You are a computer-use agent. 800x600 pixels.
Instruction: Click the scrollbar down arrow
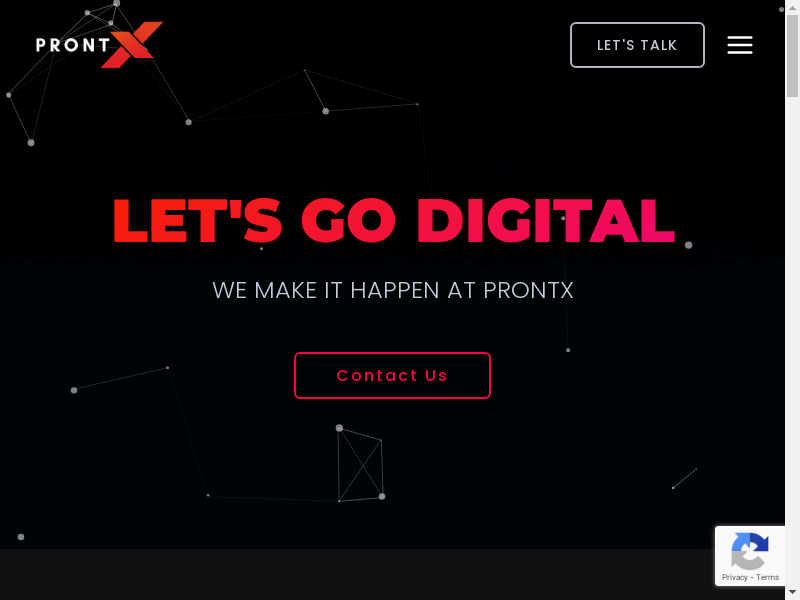pos(792,592)
